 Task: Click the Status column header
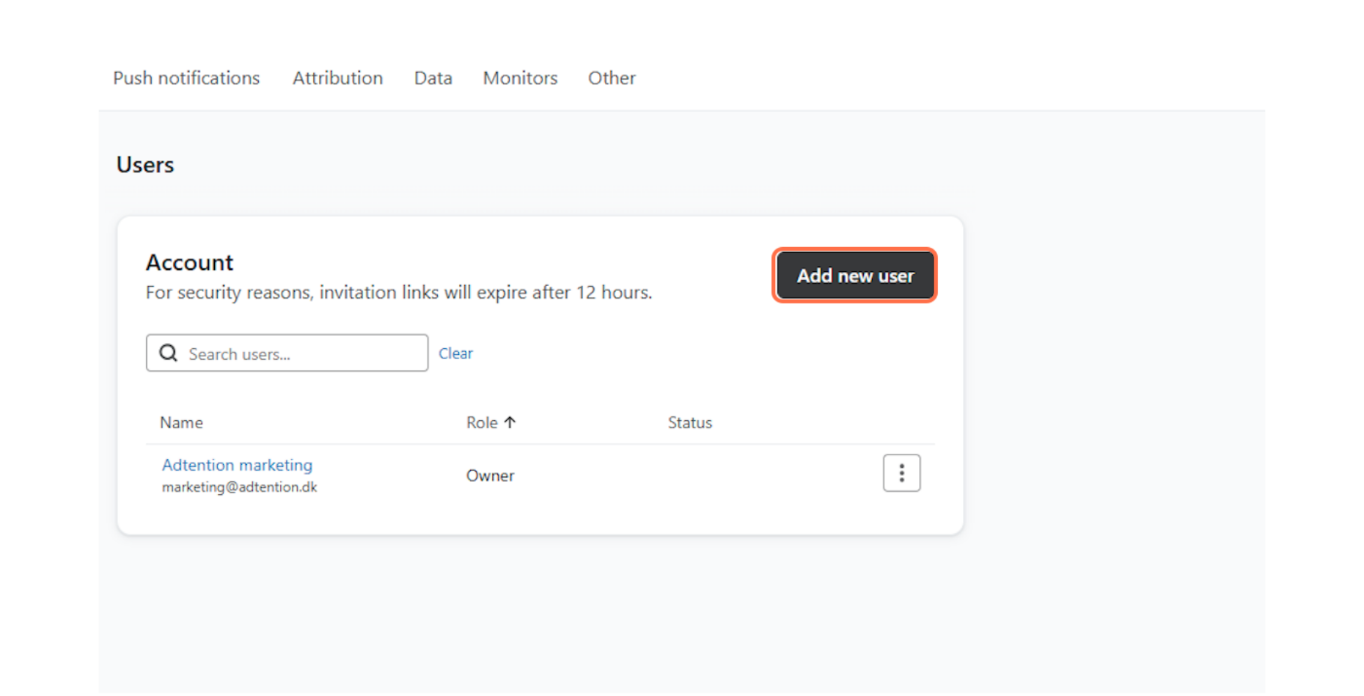[690, 423]
